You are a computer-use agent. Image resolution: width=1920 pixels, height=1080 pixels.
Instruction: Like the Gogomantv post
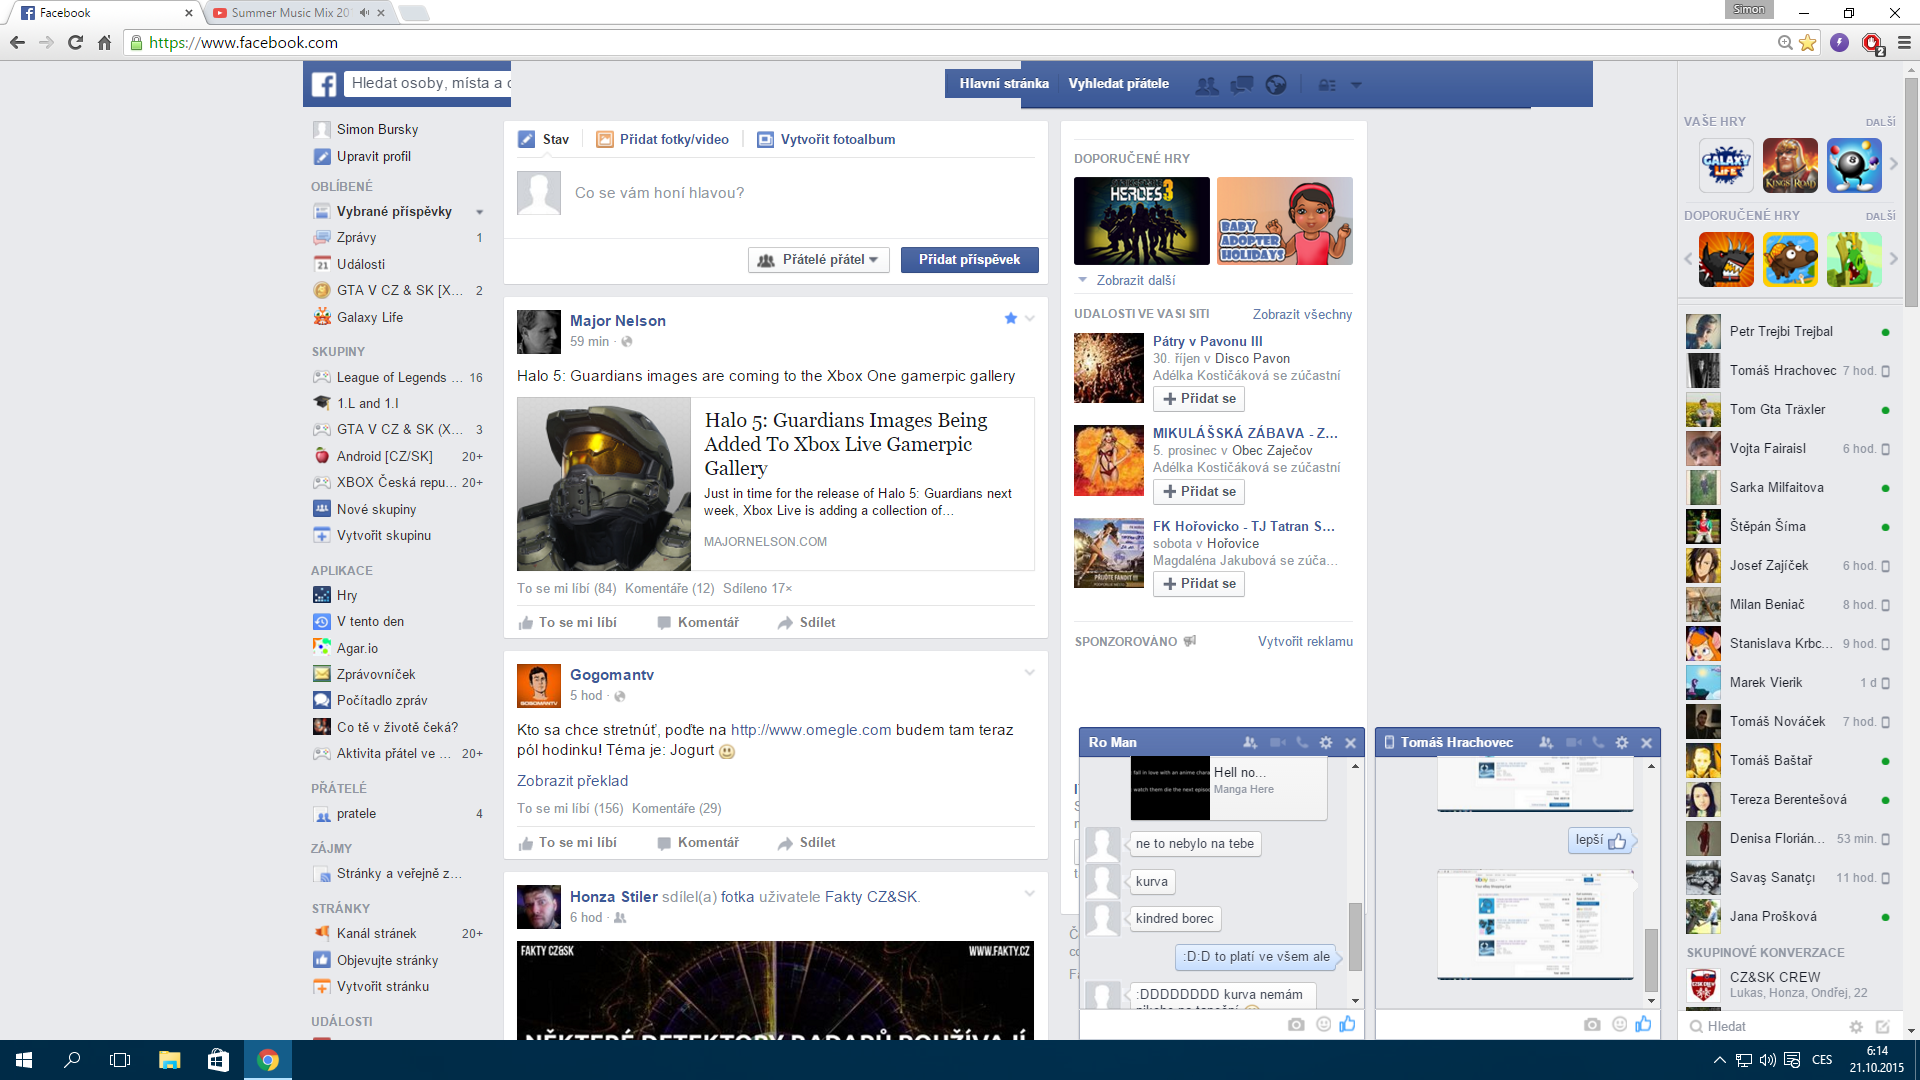568,843
